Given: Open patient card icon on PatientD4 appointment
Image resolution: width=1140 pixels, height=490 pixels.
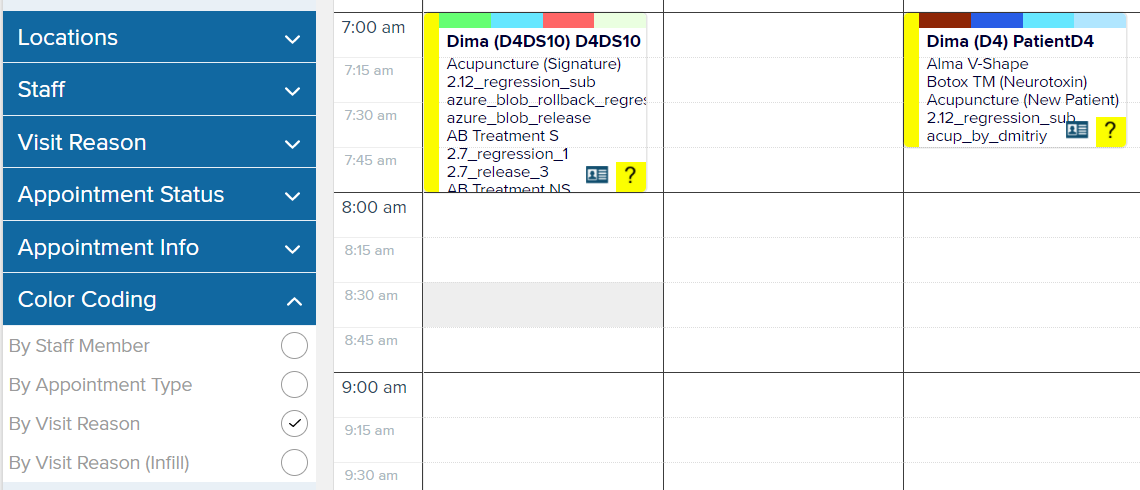Looking at the screenshot, I should (1077, 130).
